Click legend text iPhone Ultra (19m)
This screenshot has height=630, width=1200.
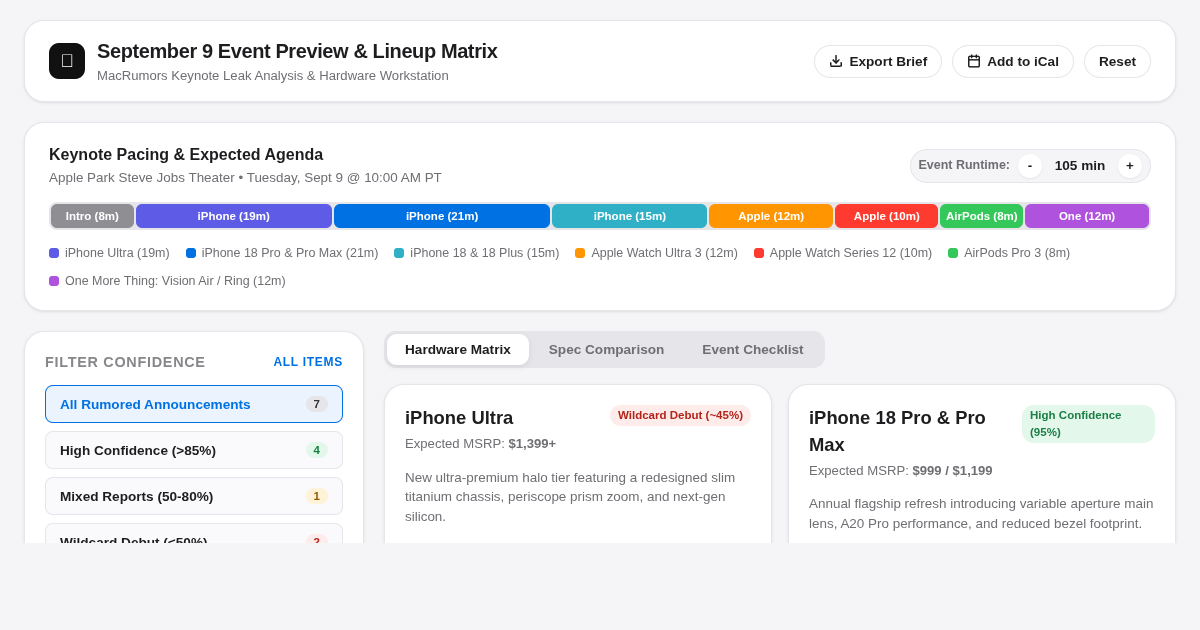[117, 253]
